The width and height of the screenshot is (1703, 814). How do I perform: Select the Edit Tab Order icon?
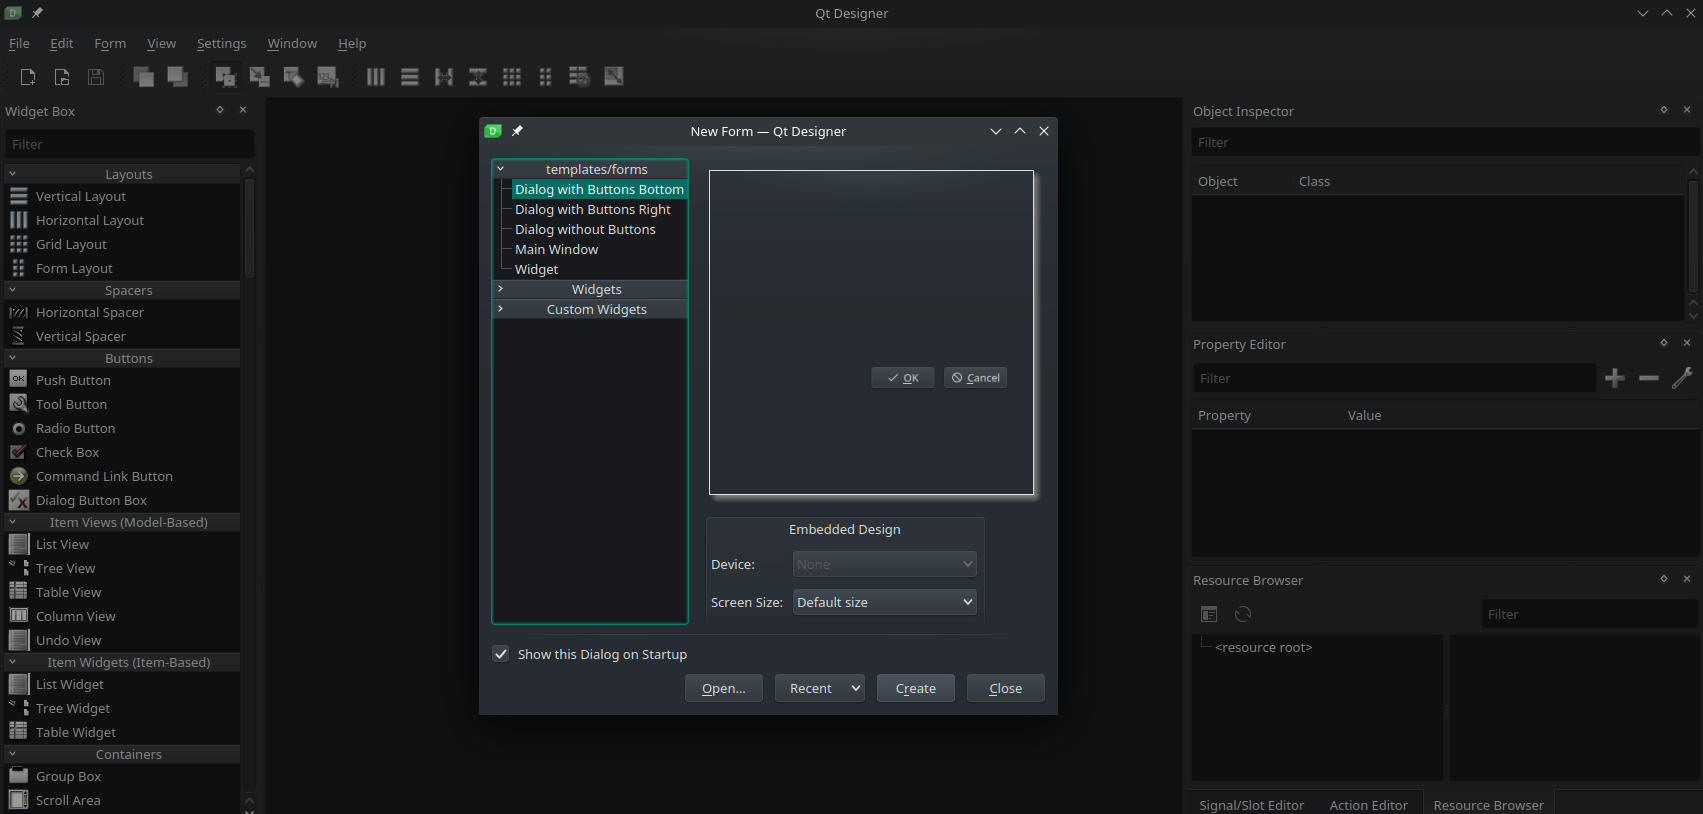pos(328,77)
